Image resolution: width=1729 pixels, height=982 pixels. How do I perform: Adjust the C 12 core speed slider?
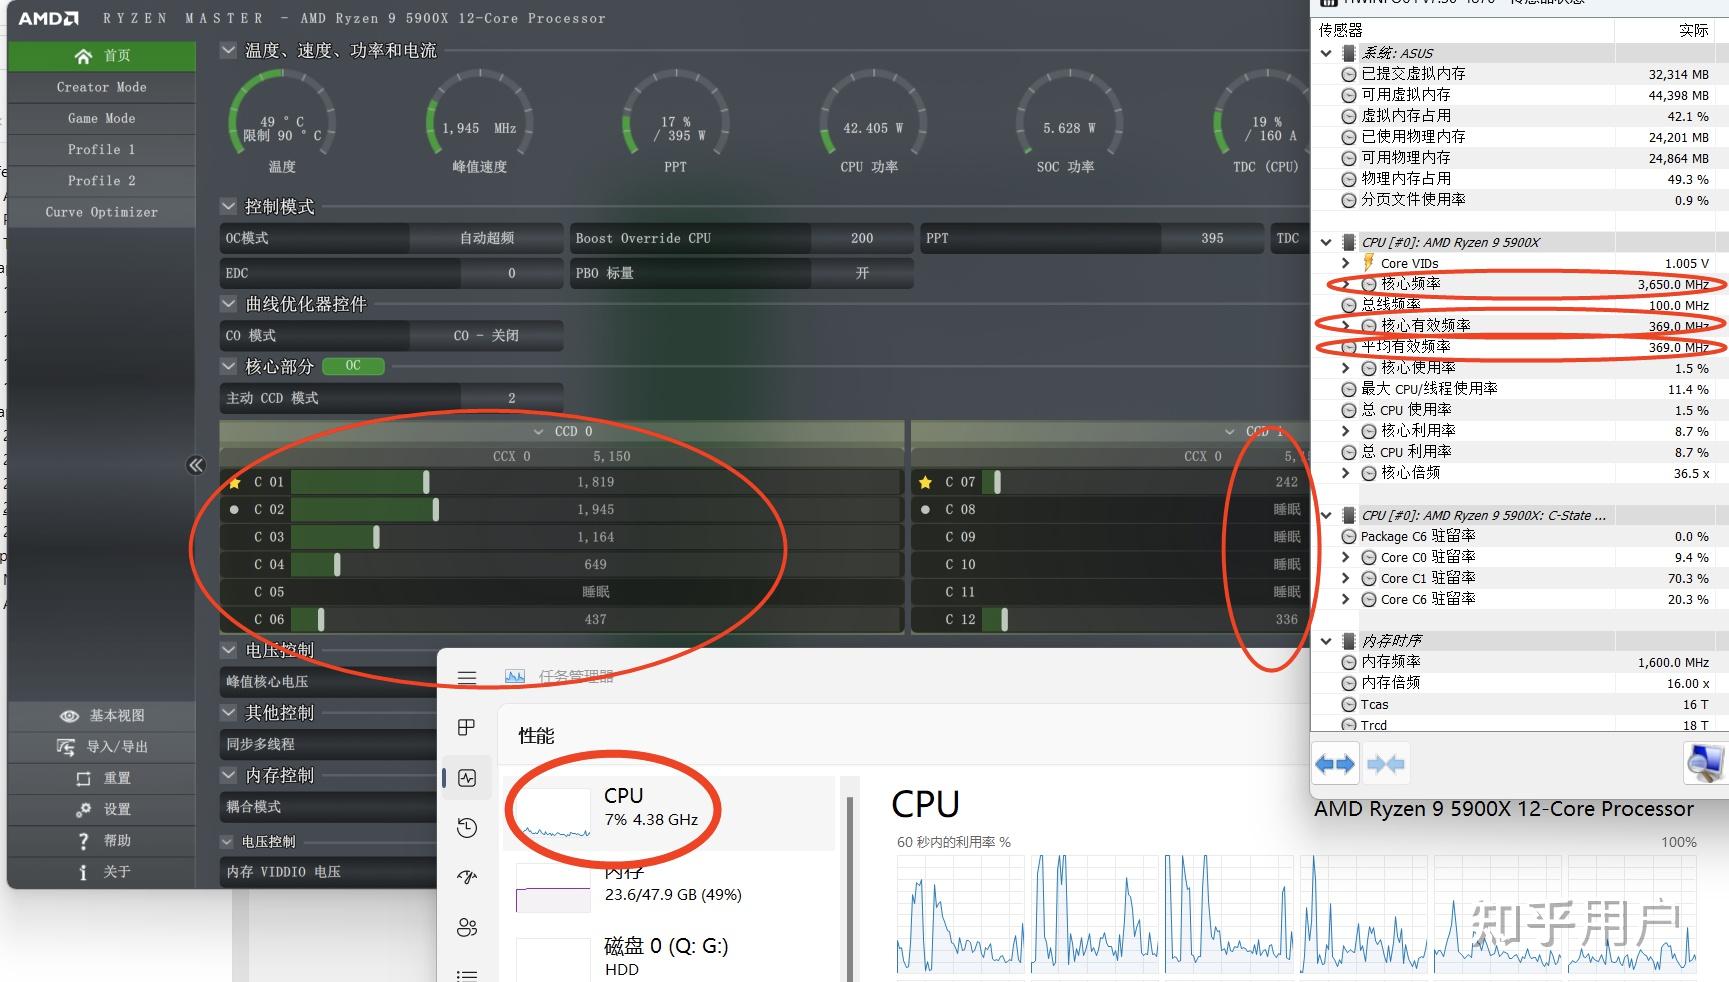coord(1004,620)
